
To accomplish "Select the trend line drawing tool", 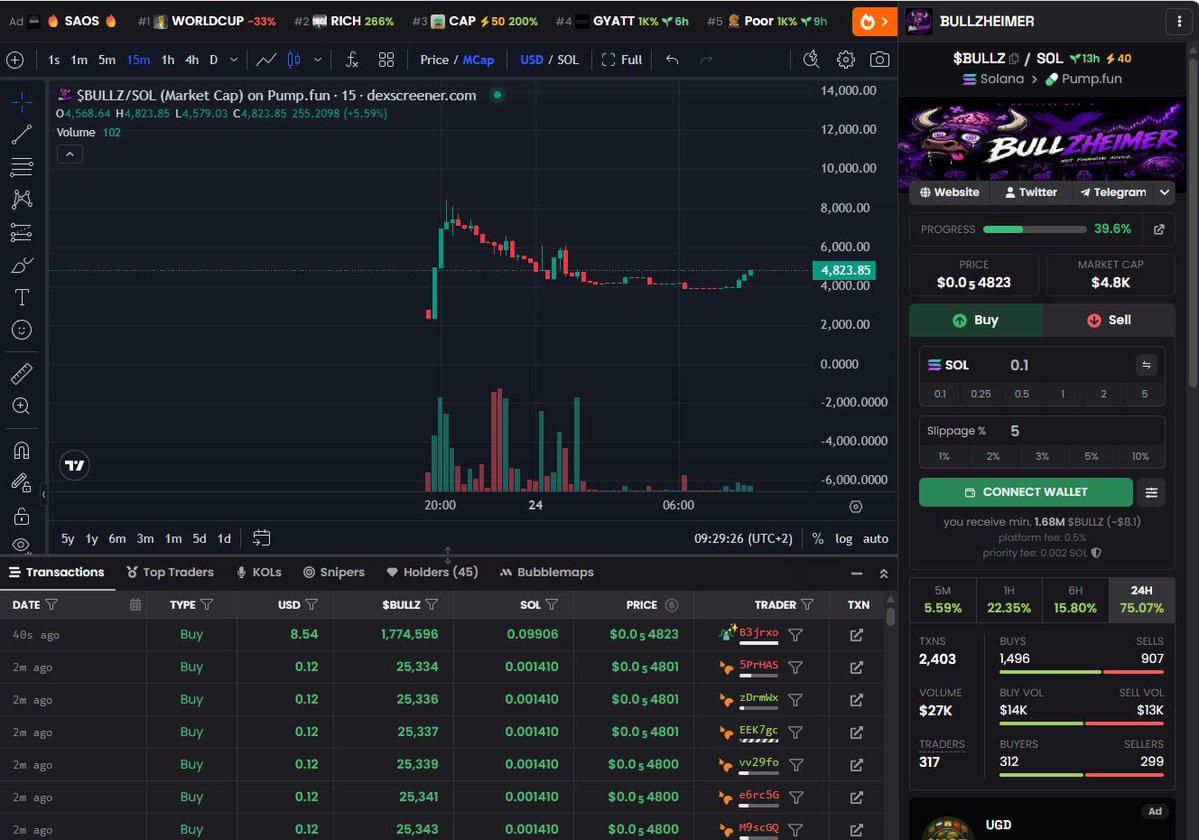I will [x=21, y=135].
